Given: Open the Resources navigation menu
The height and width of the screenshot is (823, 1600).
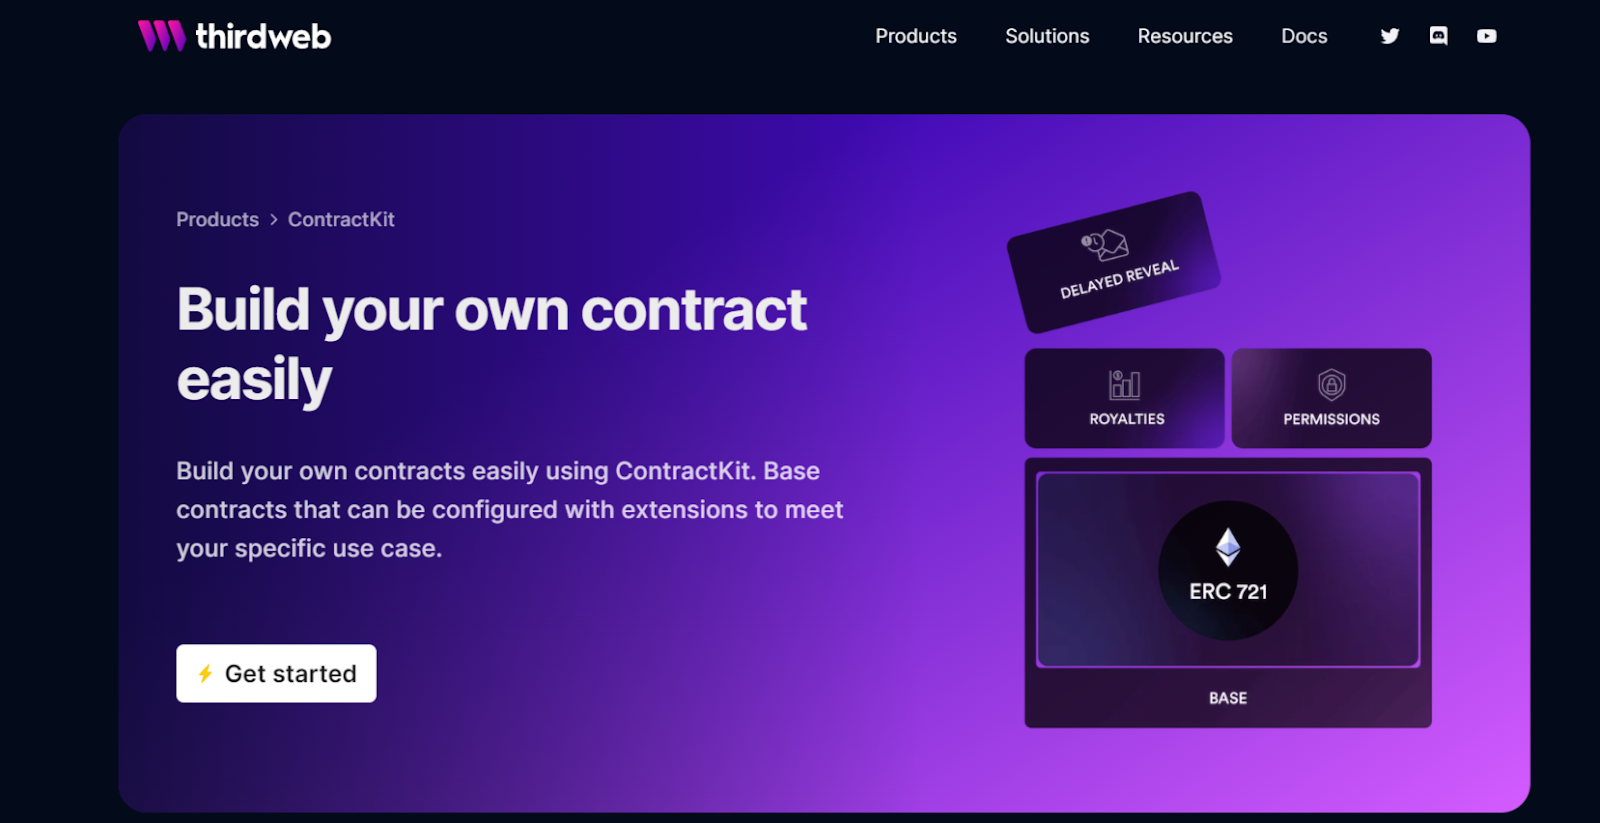Looking at the screenshot, I should [1184, 35].
